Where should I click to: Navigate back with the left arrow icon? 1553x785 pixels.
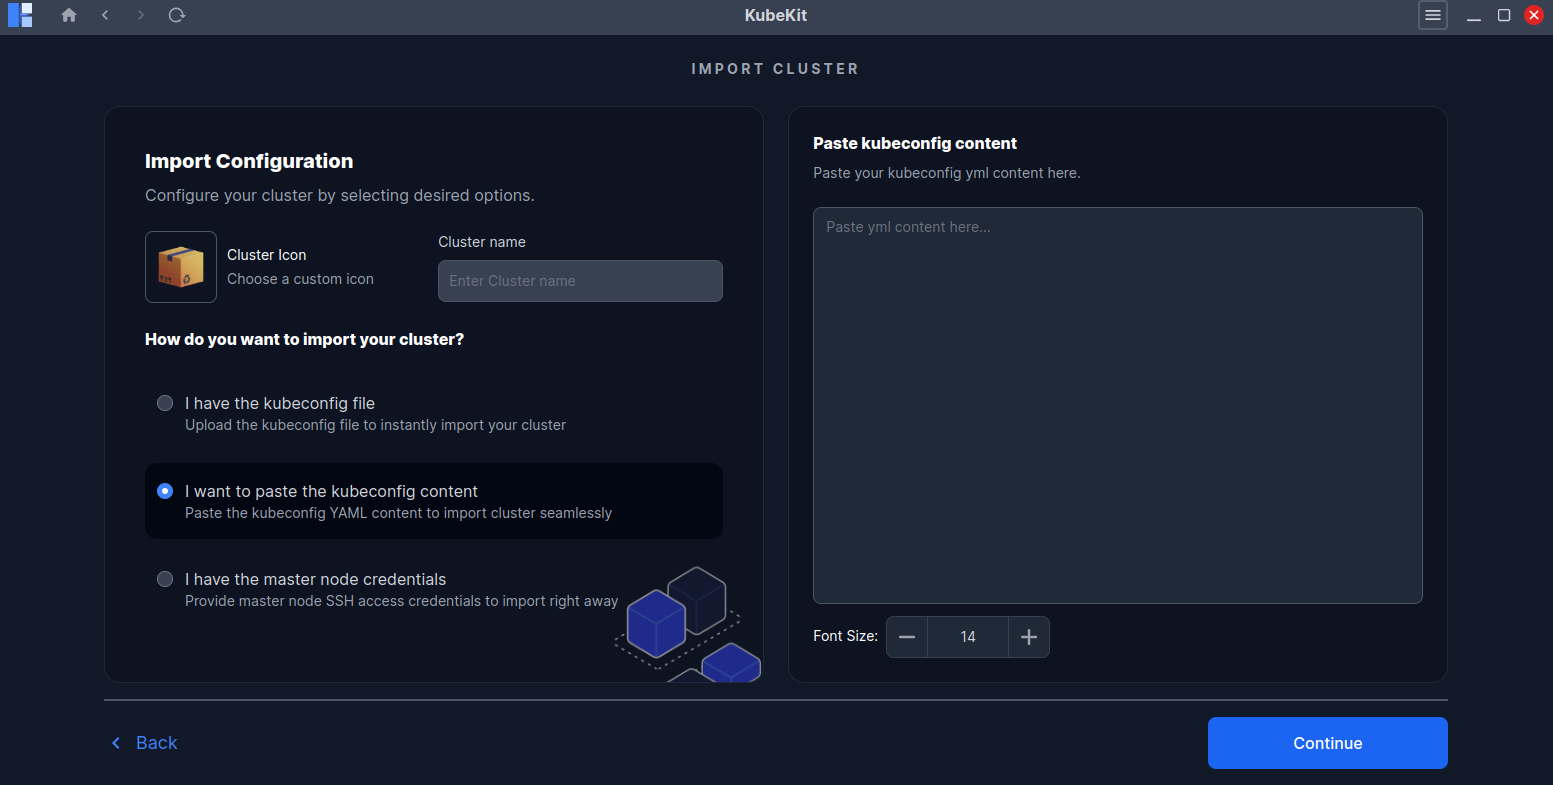[105, 15]
